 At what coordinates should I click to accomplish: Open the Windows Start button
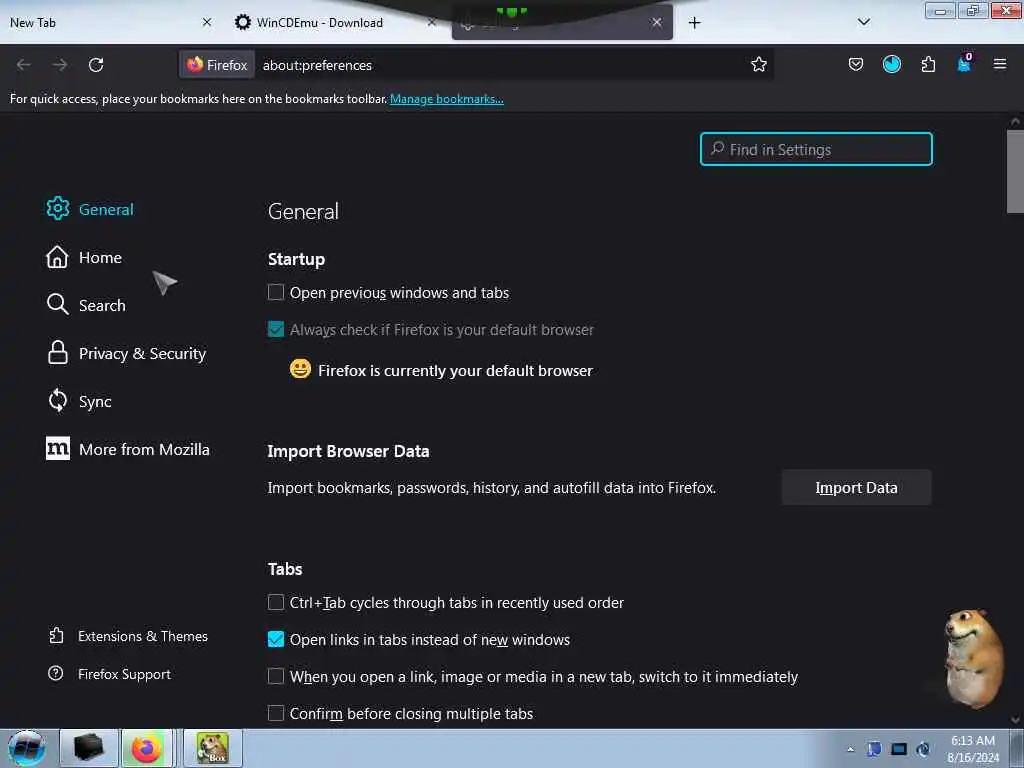pyautogui.click(x=27, y=748)
